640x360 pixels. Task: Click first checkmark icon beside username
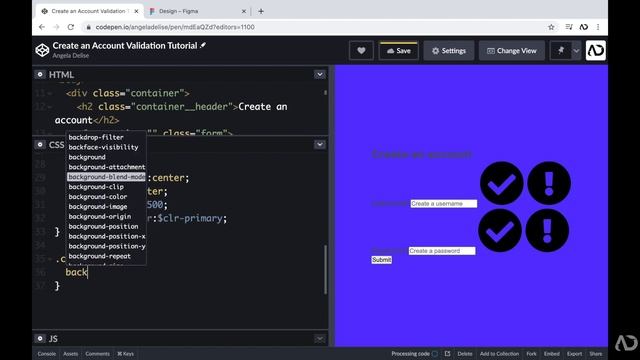point(502,183)
